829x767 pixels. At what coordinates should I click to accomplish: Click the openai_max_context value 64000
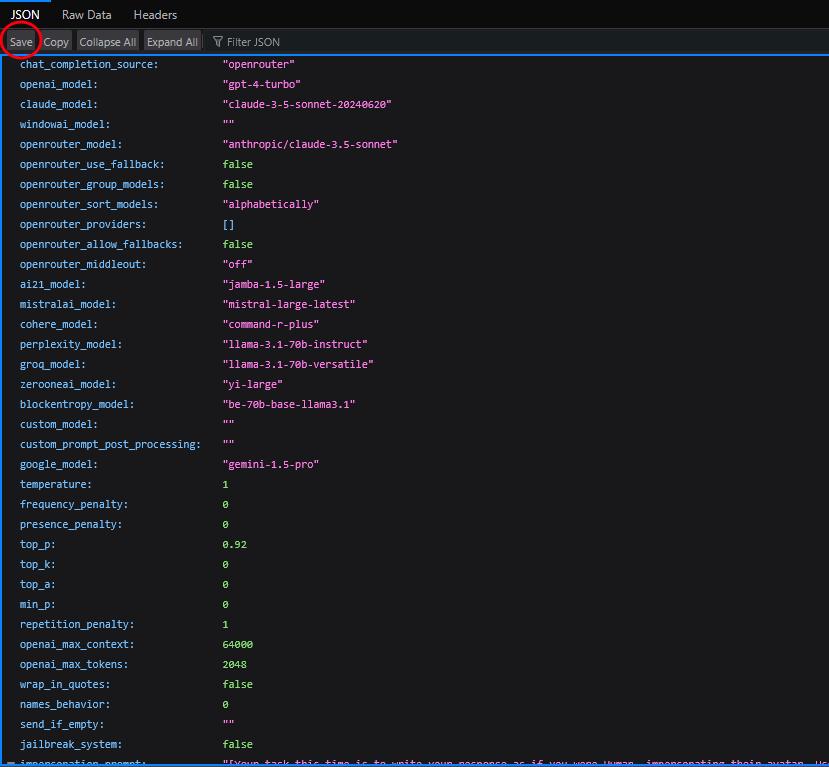(x=237, y=644)
